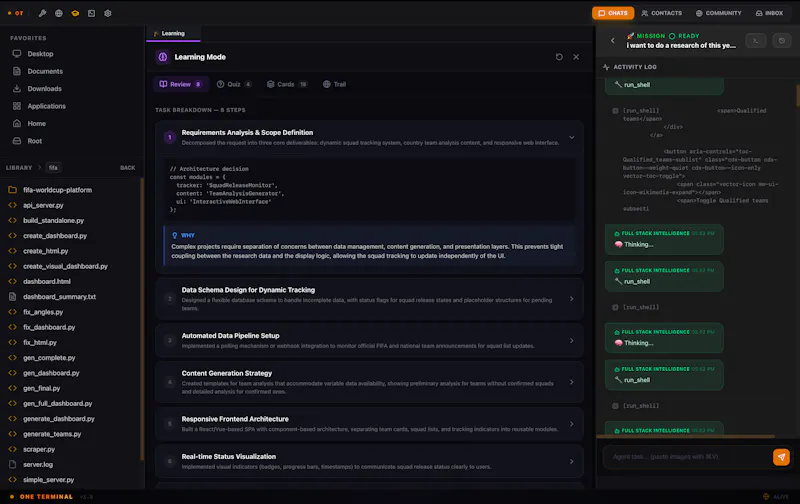Click the library file list scrollbar
This screenshot has height=504, width=800.
pyautogui.click(x=141, y=319)
